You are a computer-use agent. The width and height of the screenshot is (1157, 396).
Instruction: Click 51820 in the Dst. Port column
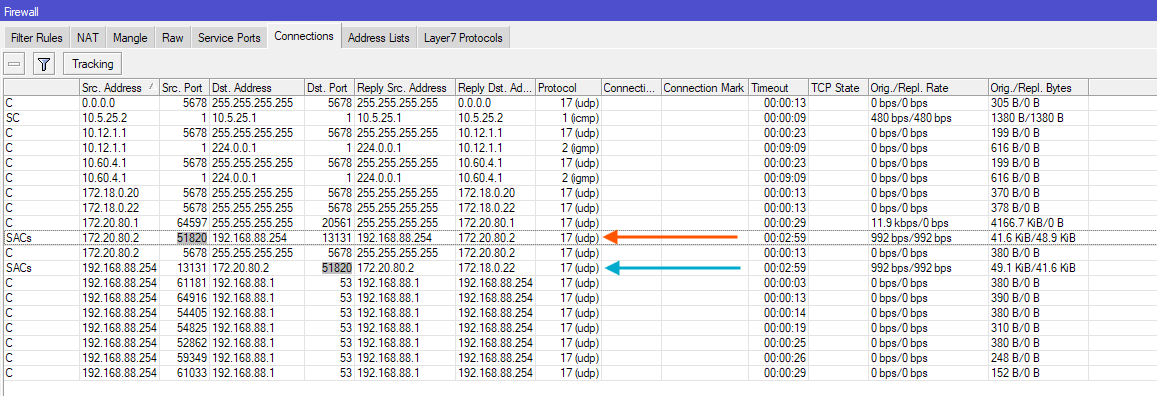point(336,268)
